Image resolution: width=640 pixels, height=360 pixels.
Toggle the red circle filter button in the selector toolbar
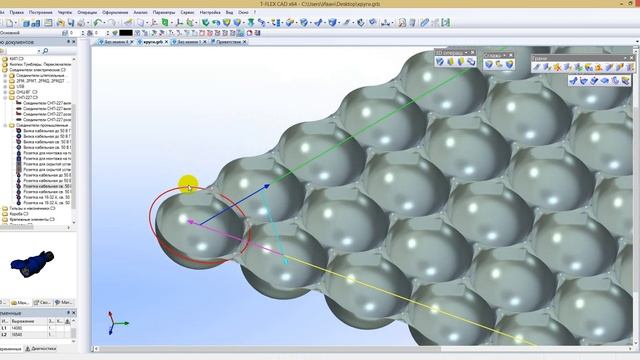click(249, 33)
